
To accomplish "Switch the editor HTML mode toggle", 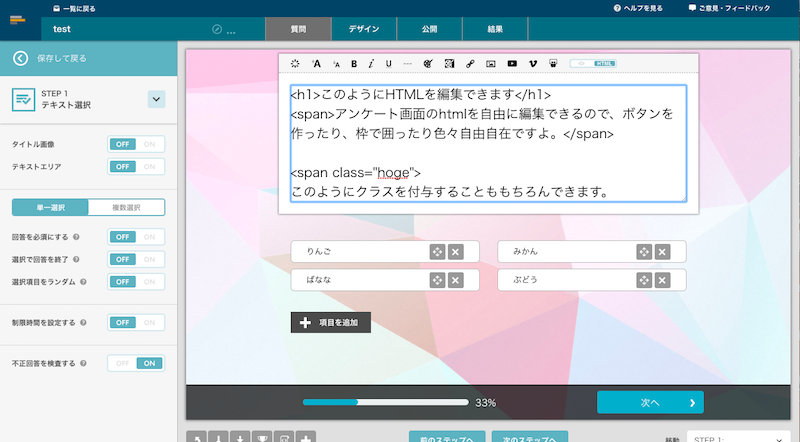I will click(593, 63).
